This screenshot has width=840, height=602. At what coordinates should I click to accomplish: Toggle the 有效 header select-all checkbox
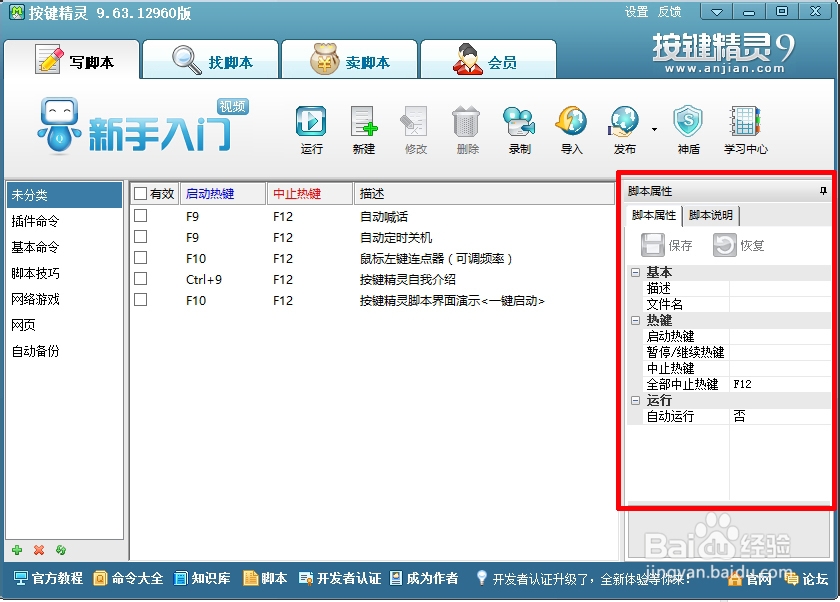(x=140, y=193)
